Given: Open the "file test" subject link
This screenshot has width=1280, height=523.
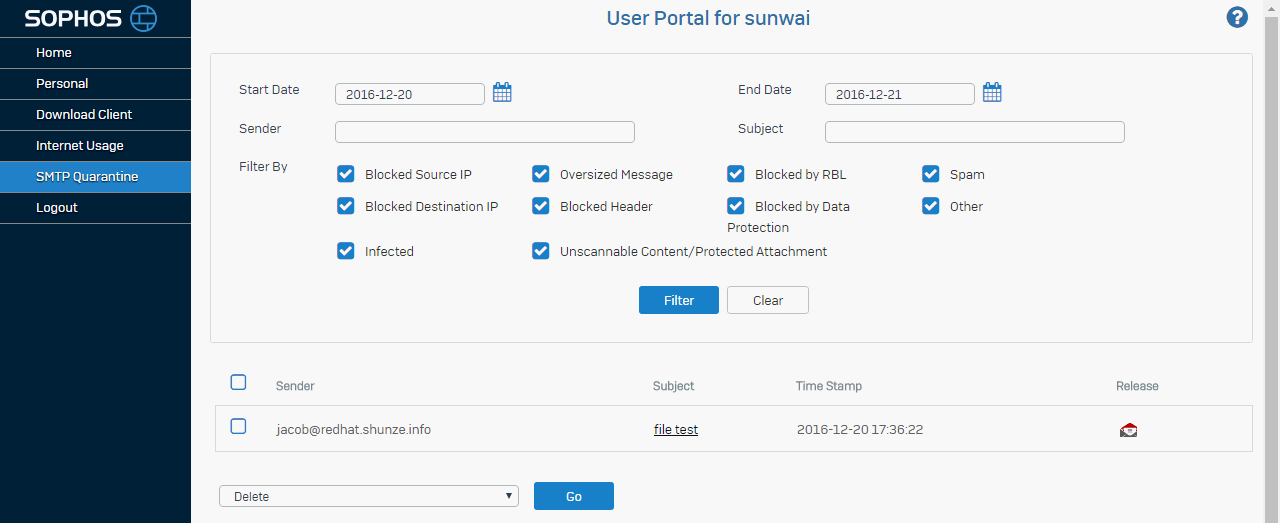Looking at the screenshot, I should pos(676,430).
